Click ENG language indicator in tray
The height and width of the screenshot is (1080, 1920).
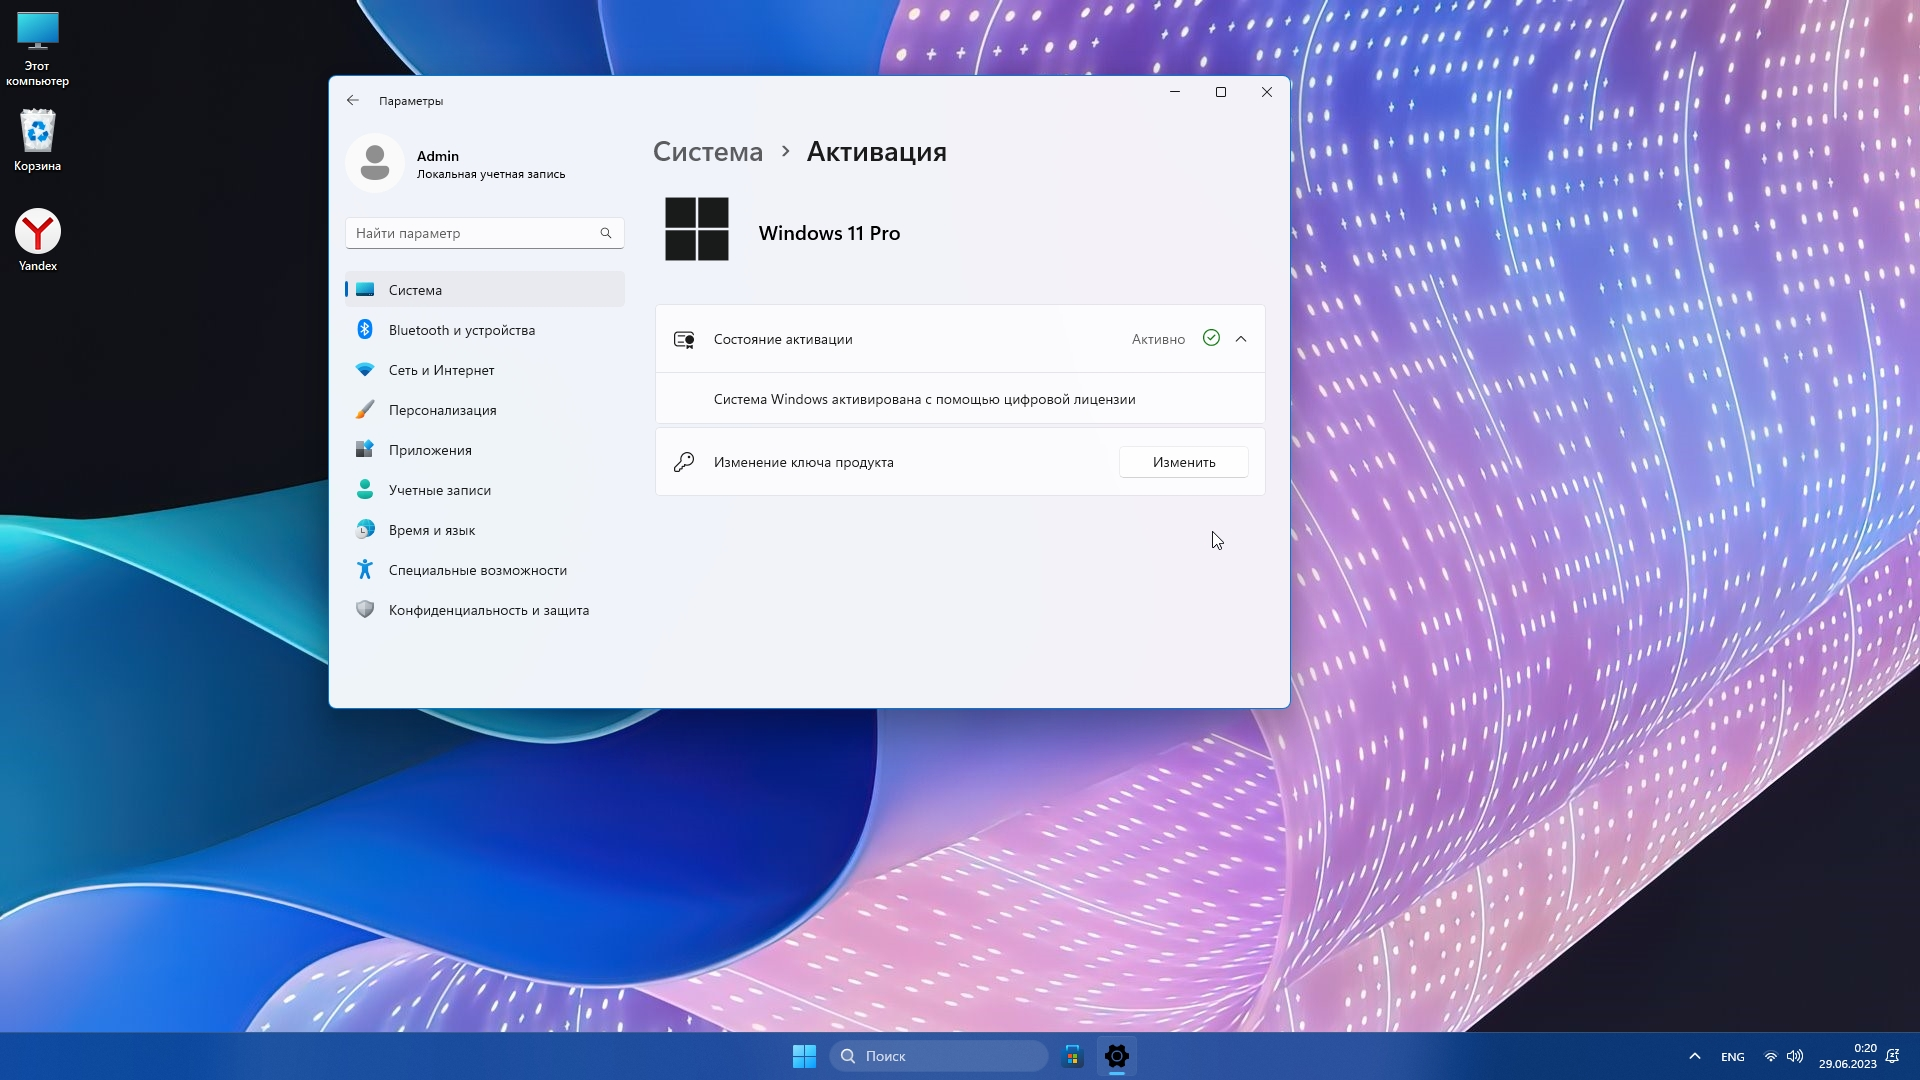(1732, 1057)
